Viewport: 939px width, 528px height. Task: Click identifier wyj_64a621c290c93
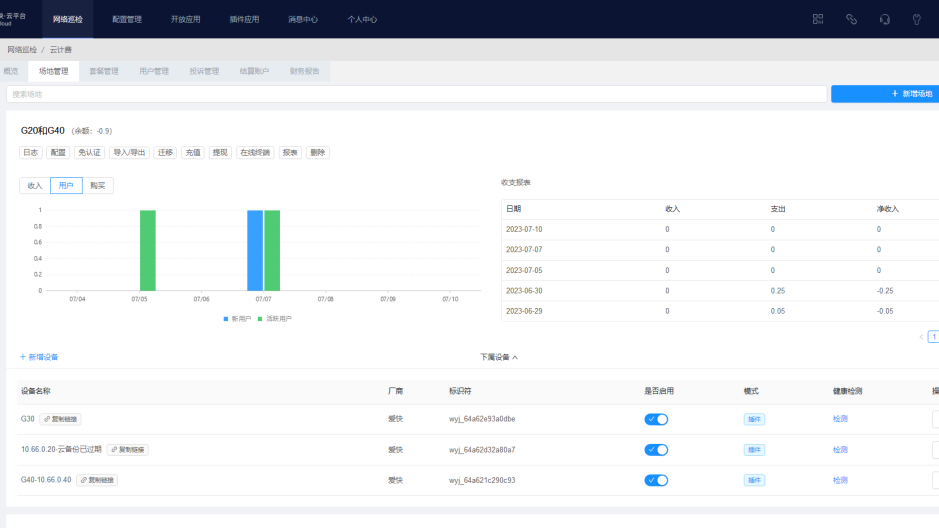(482, 480)
